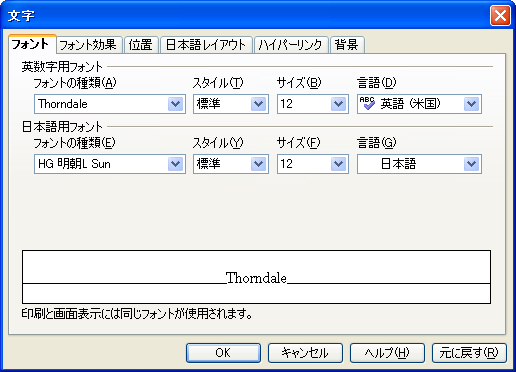Click the キャンセル button
516x372 pixels.
[305, 353]
